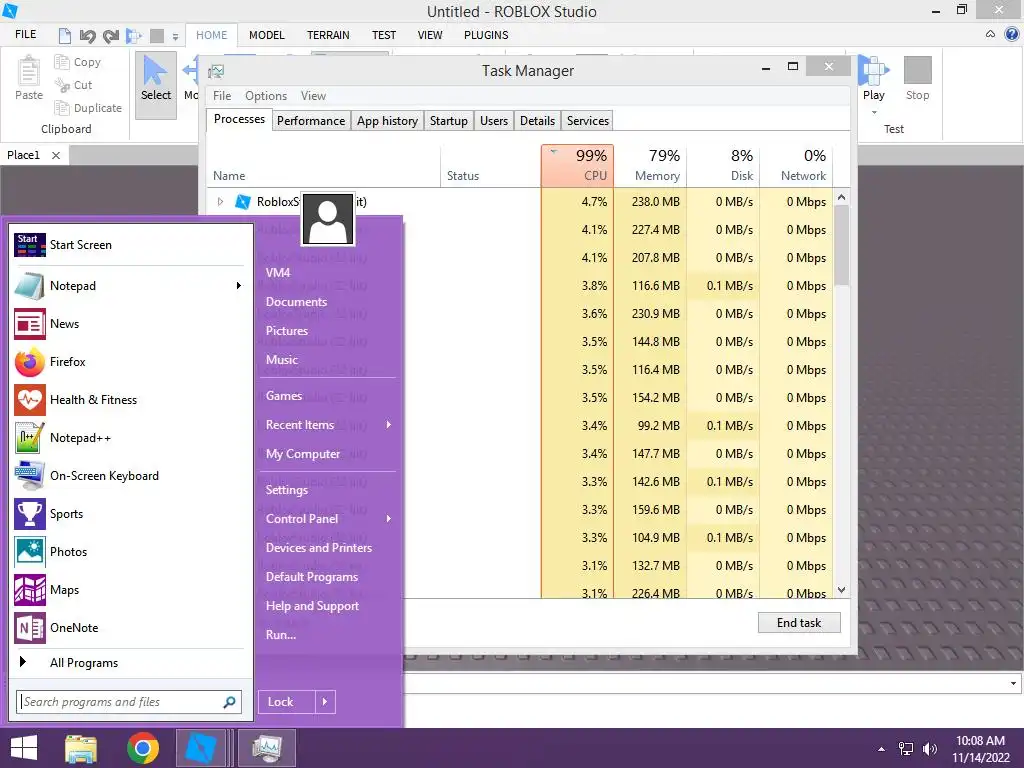Click the user account picture

click(x=328, y=219)
